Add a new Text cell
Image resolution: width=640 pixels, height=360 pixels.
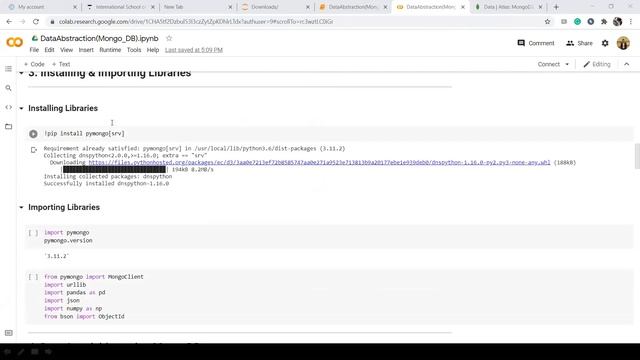pos(61,64)
